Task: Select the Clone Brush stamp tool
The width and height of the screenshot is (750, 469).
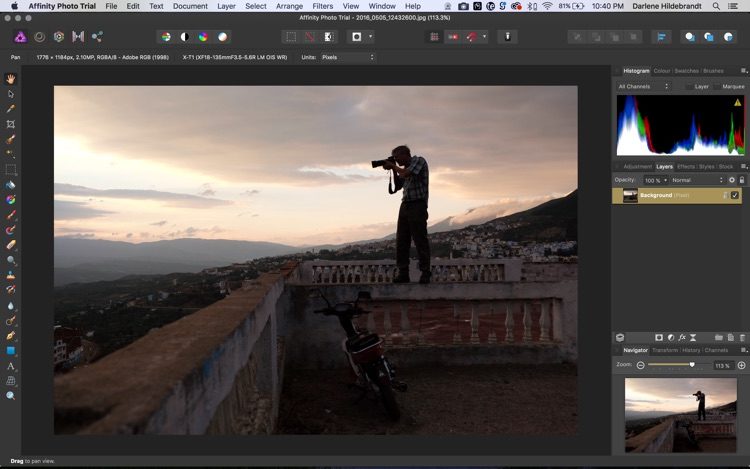Action: (11, 275)
